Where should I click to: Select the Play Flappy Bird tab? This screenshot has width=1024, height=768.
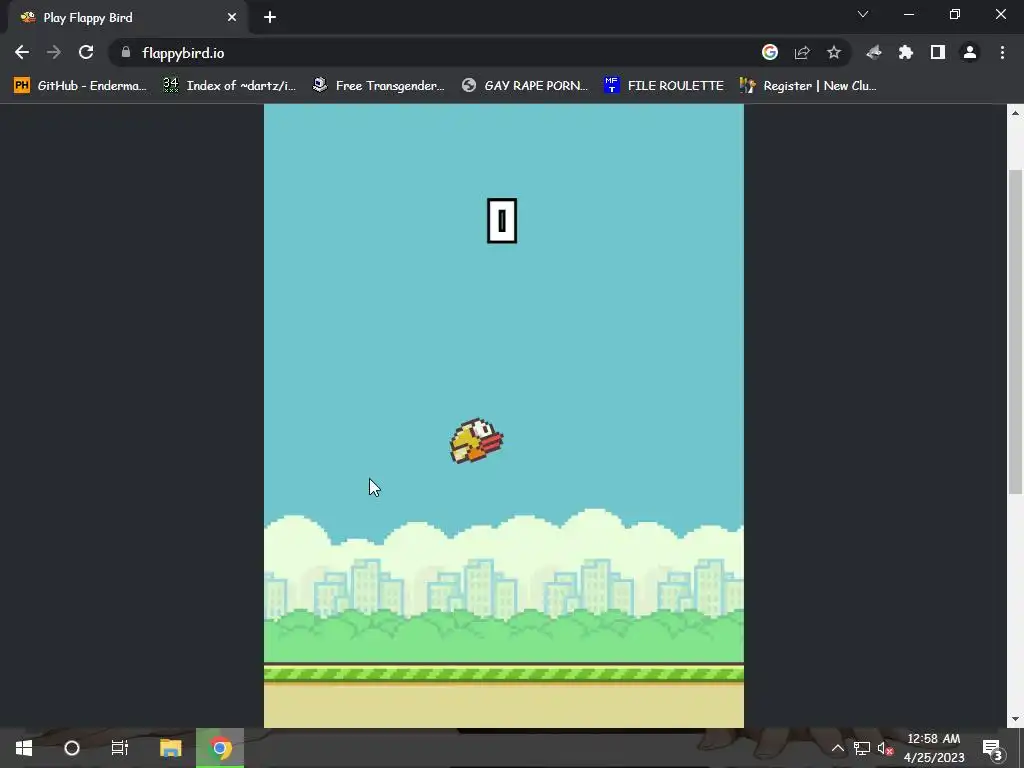pos(128,18)
